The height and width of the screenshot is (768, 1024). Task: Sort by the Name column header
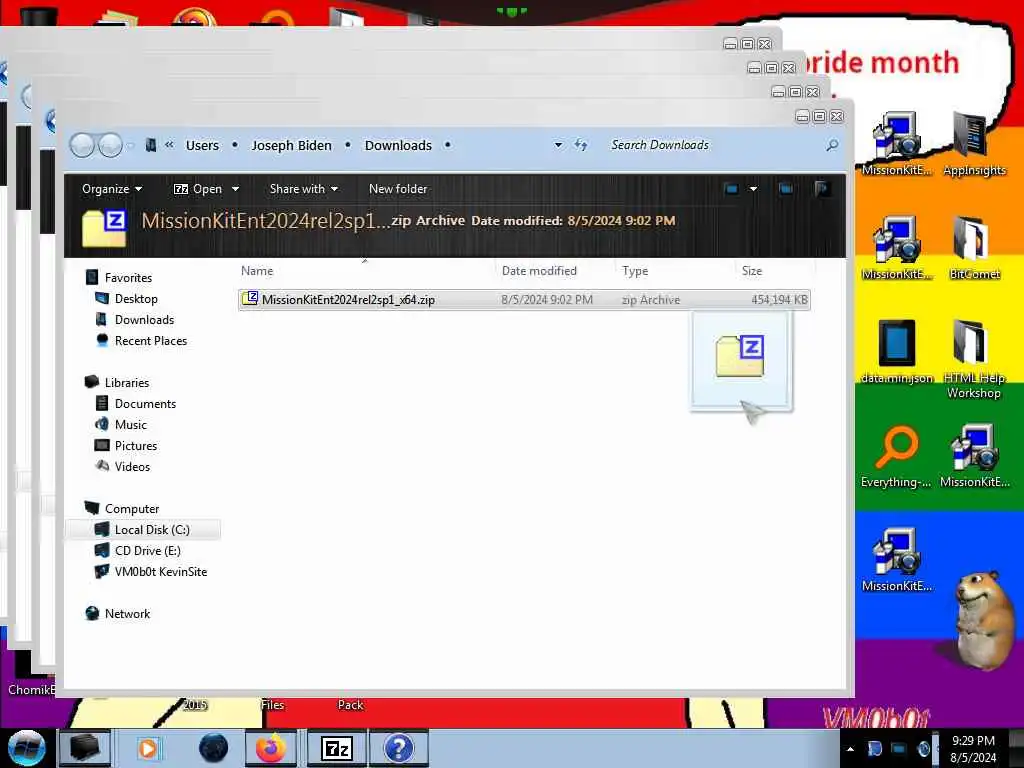(257, 270)
